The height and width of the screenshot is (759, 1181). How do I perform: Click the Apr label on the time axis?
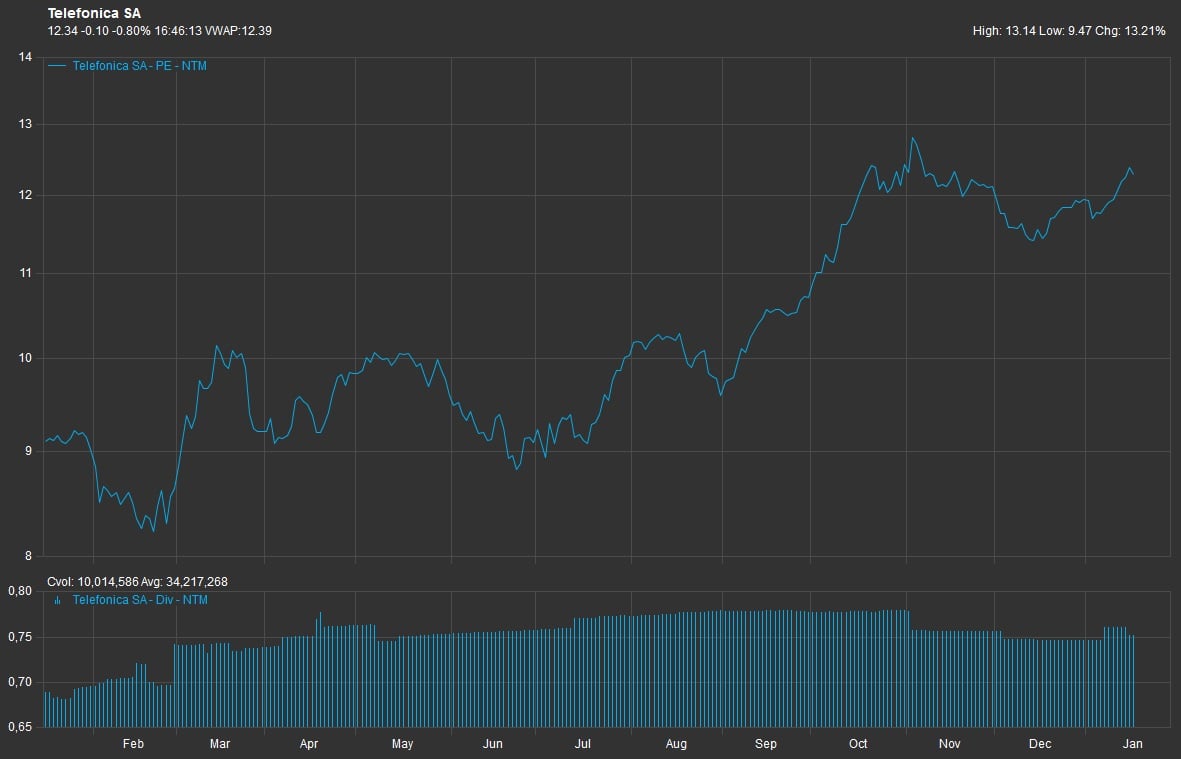[x=309, y=744]
